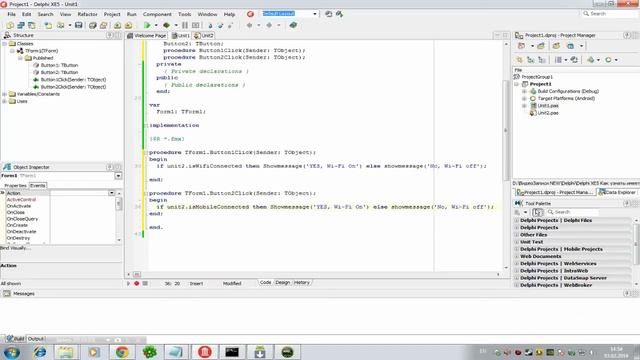Image resolution: width=640 pixels, height=360 pixels.
Task: Expand the Other Files palette category
Action: (517, 235)
